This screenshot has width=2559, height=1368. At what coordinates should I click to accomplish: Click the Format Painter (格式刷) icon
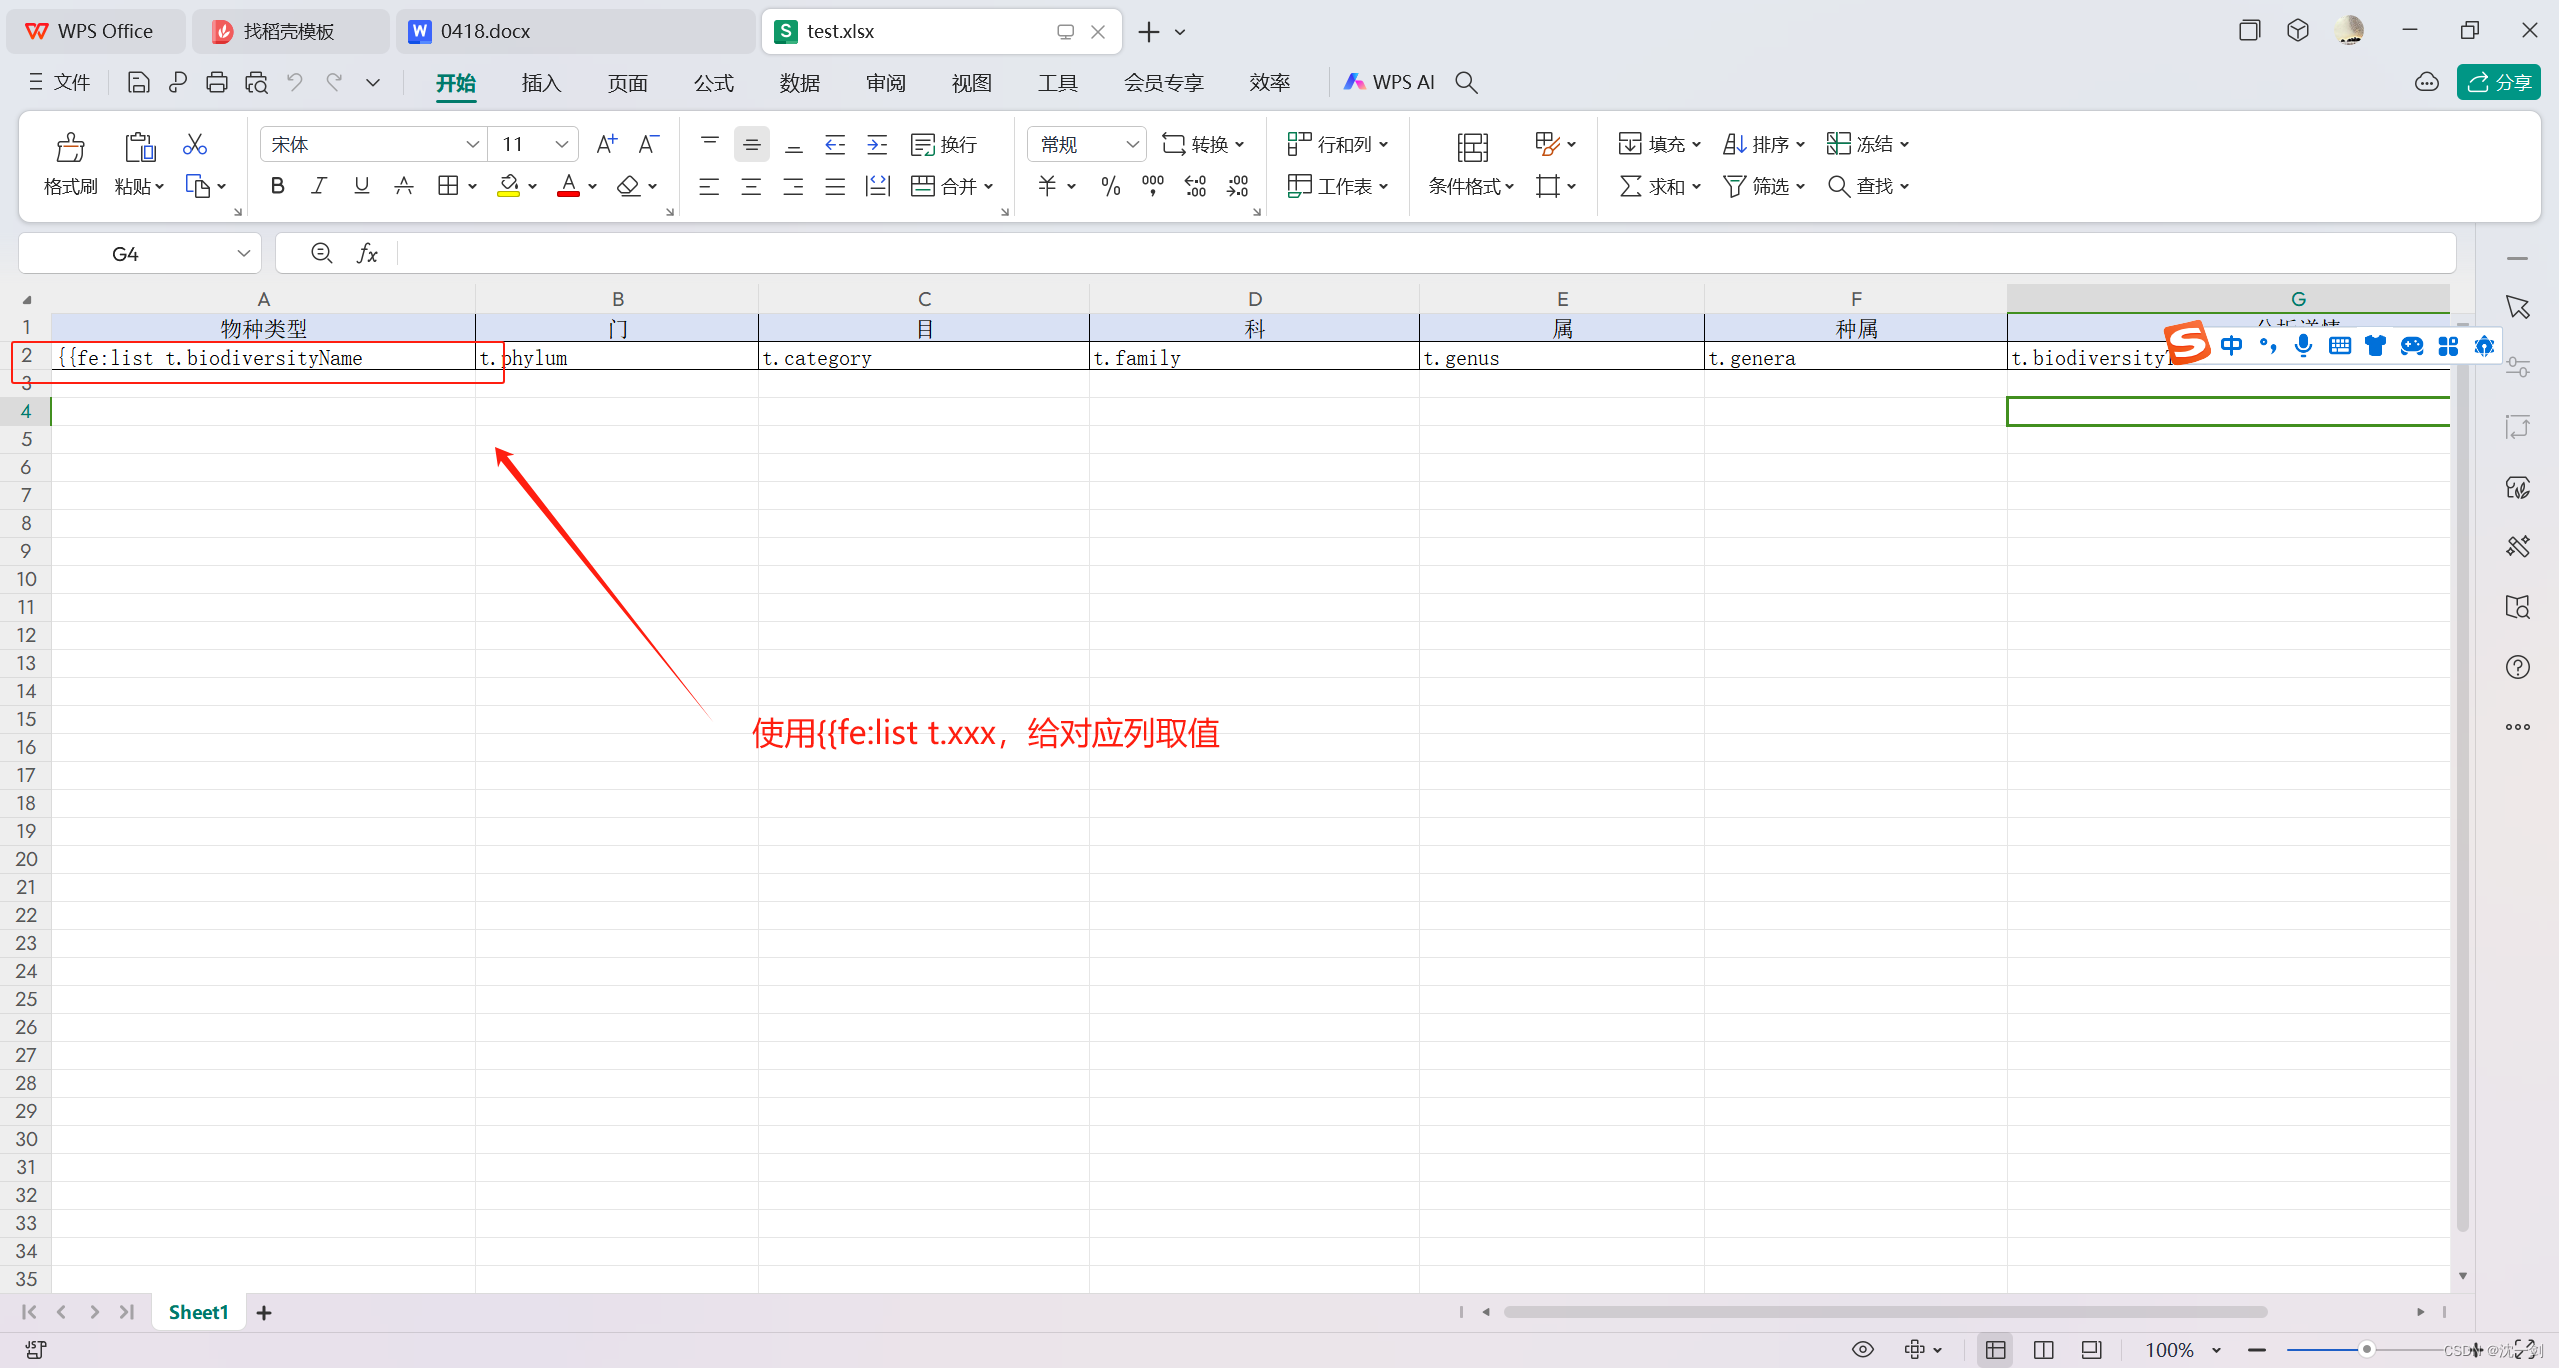click(70, 148)
